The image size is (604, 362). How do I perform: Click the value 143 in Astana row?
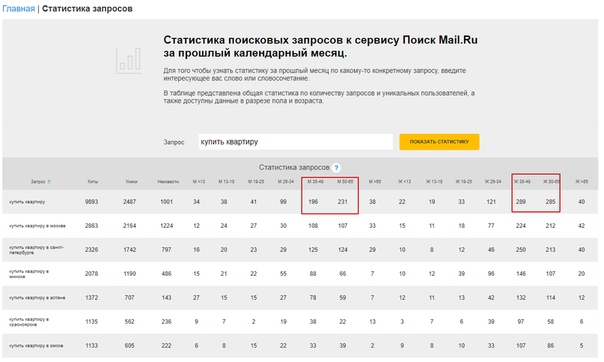click(x=166, y=298)
